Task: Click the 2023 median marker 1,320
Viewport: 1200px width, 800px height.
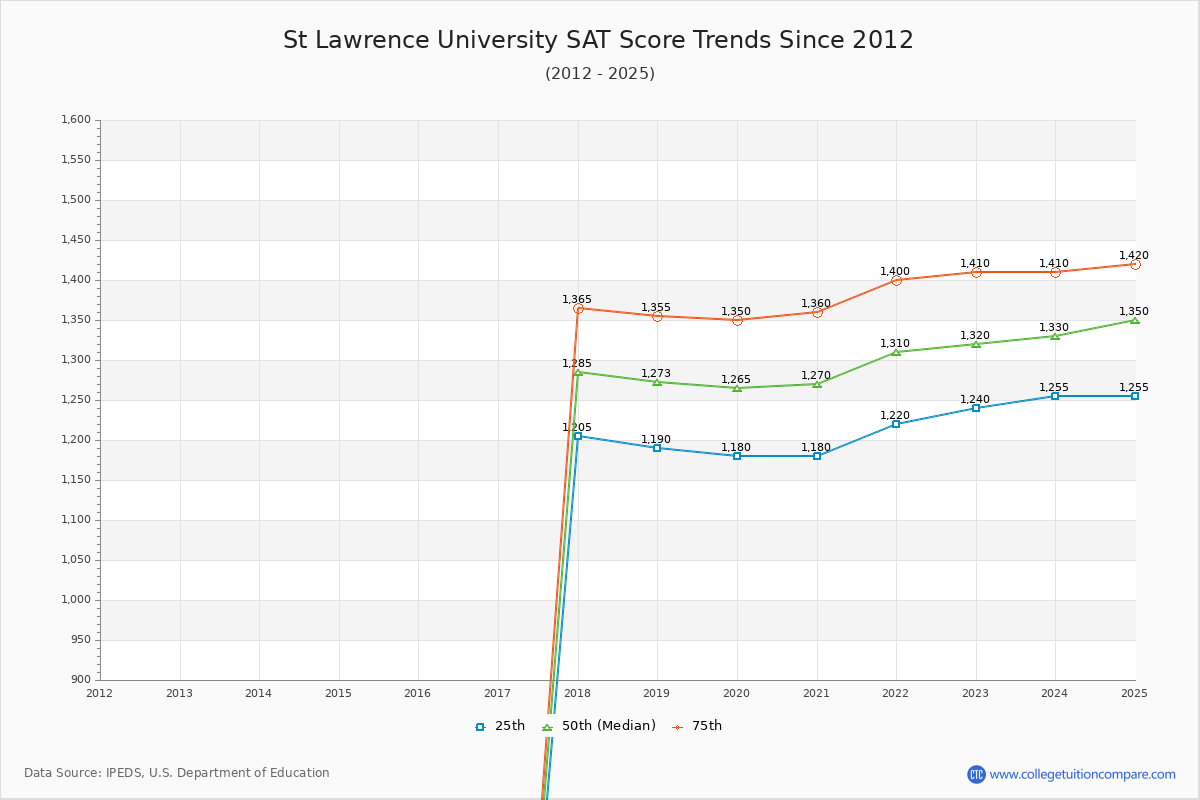Action: (976, 344)
